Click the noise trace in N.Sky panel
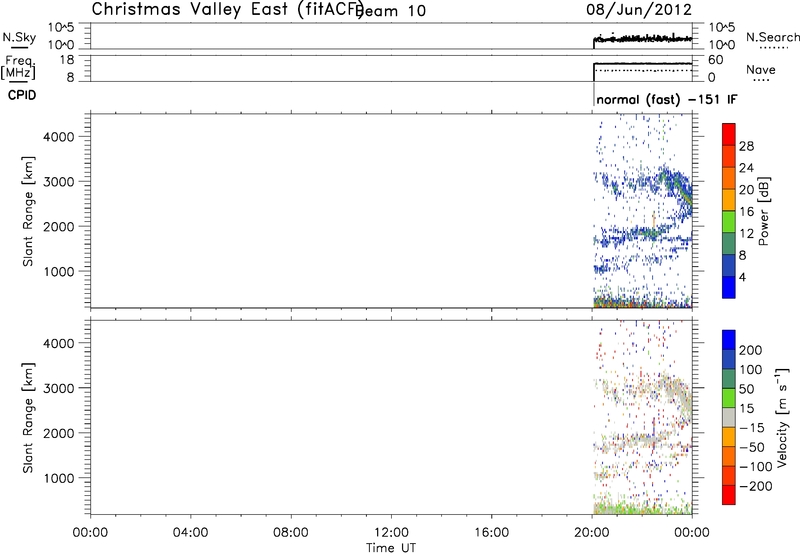Viewport: 800px width, 554px height. pos(643,39)
